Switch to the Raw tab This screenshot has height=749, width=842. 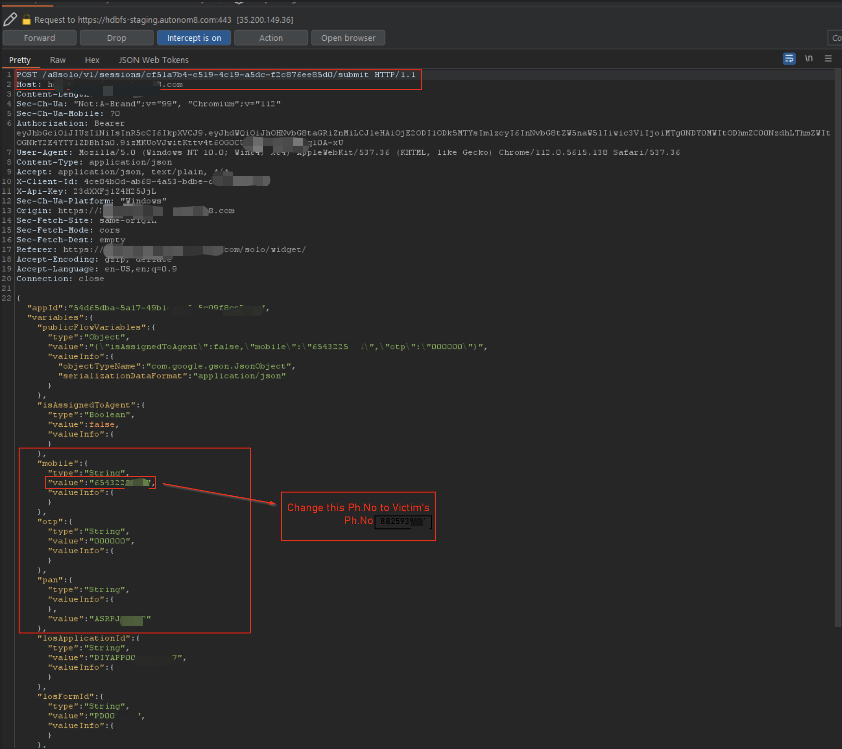click(x=59, y=60)
